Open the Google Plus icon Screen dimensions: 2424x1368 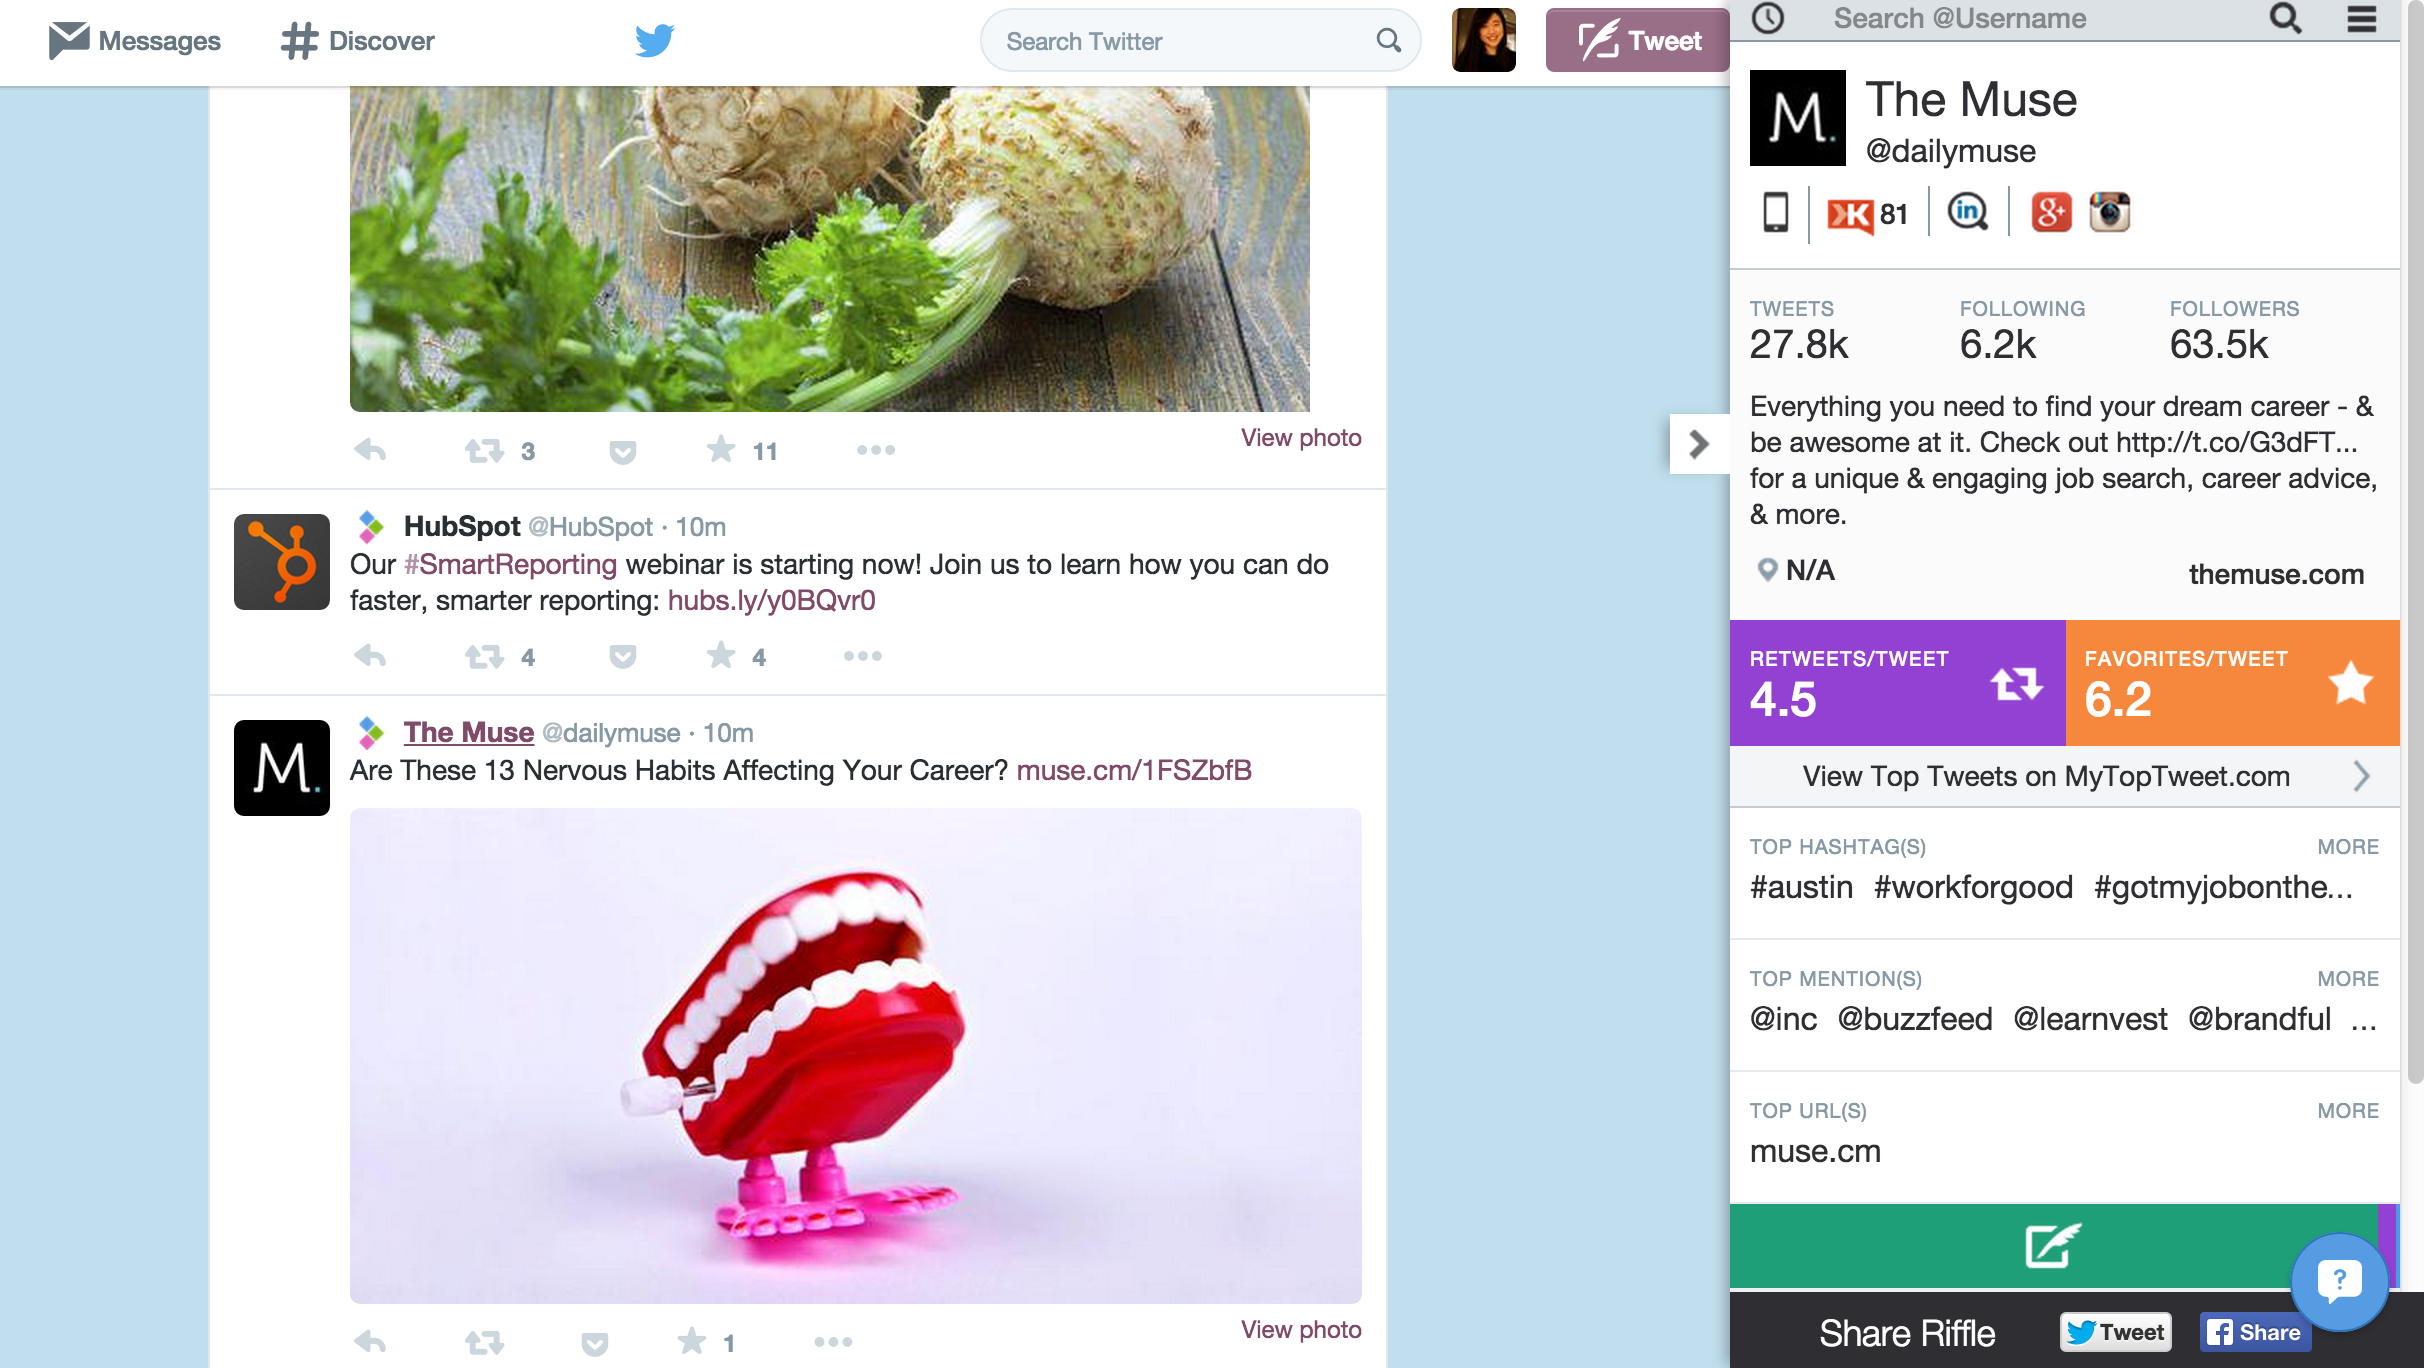(2051, 212)
